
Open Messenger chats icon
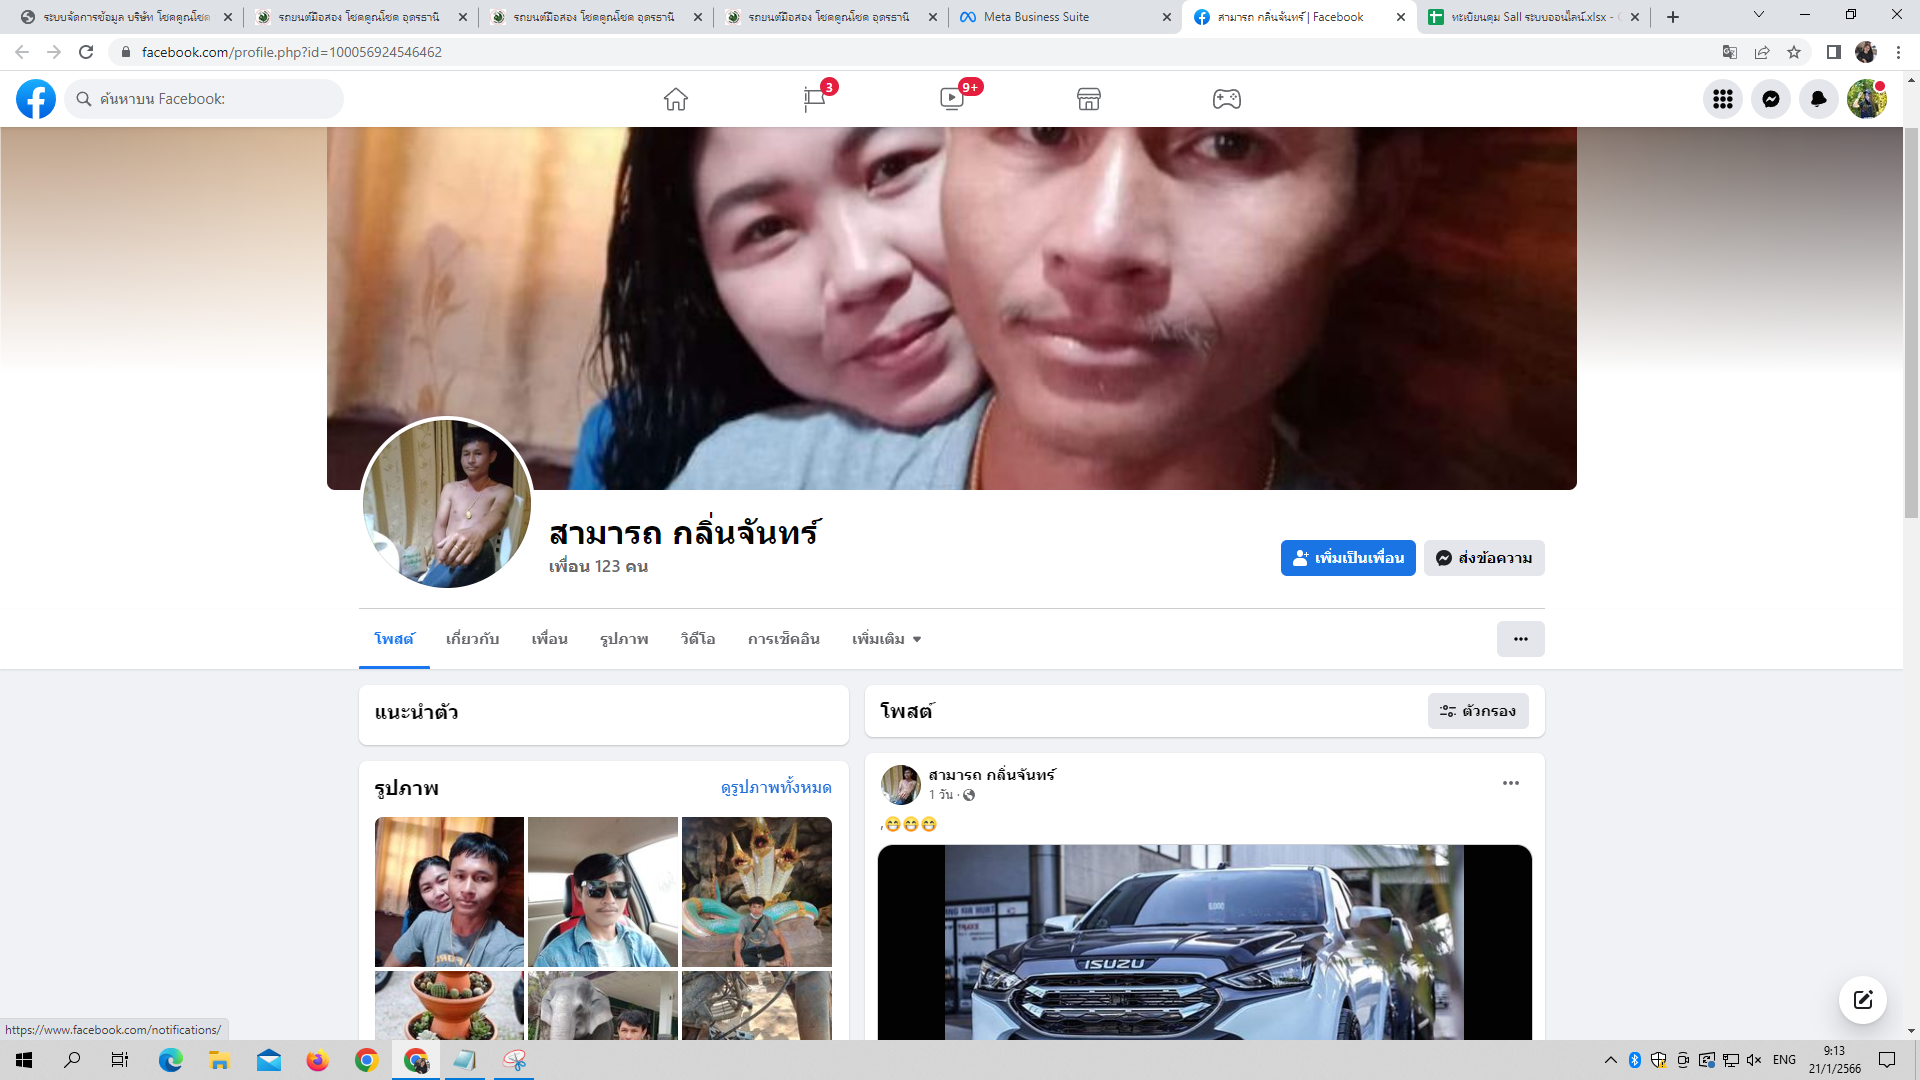tap(1771, 99)
